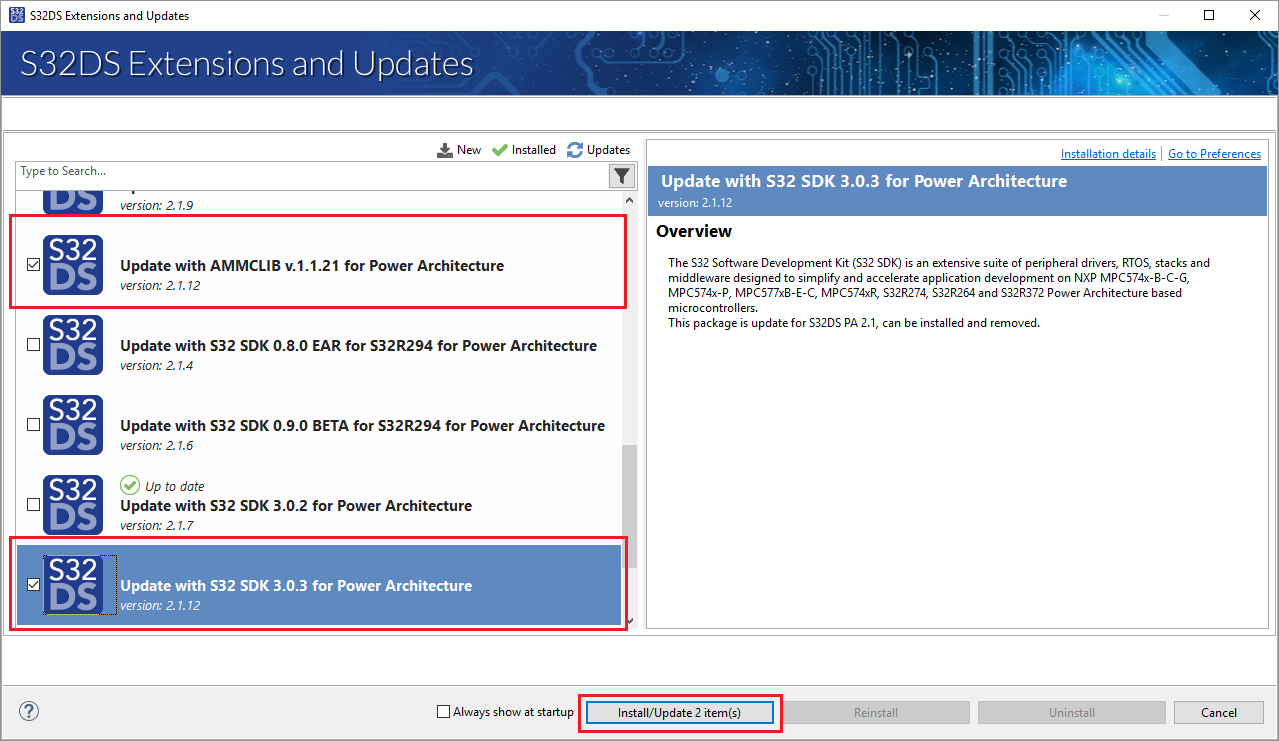Image resolution: width=1279 pixels, height=741 pixels.
Task: Uncheck the S32 SDK 3.0.3 package checkbox
Action: point(33,584)
